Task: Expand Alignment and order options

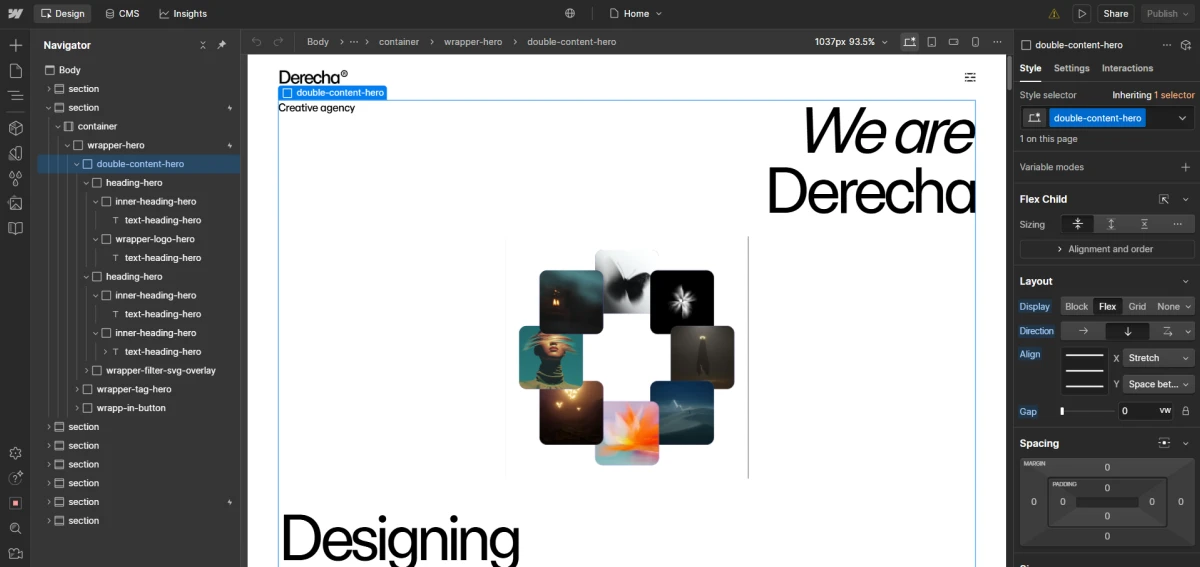Action: [1107, 249]
